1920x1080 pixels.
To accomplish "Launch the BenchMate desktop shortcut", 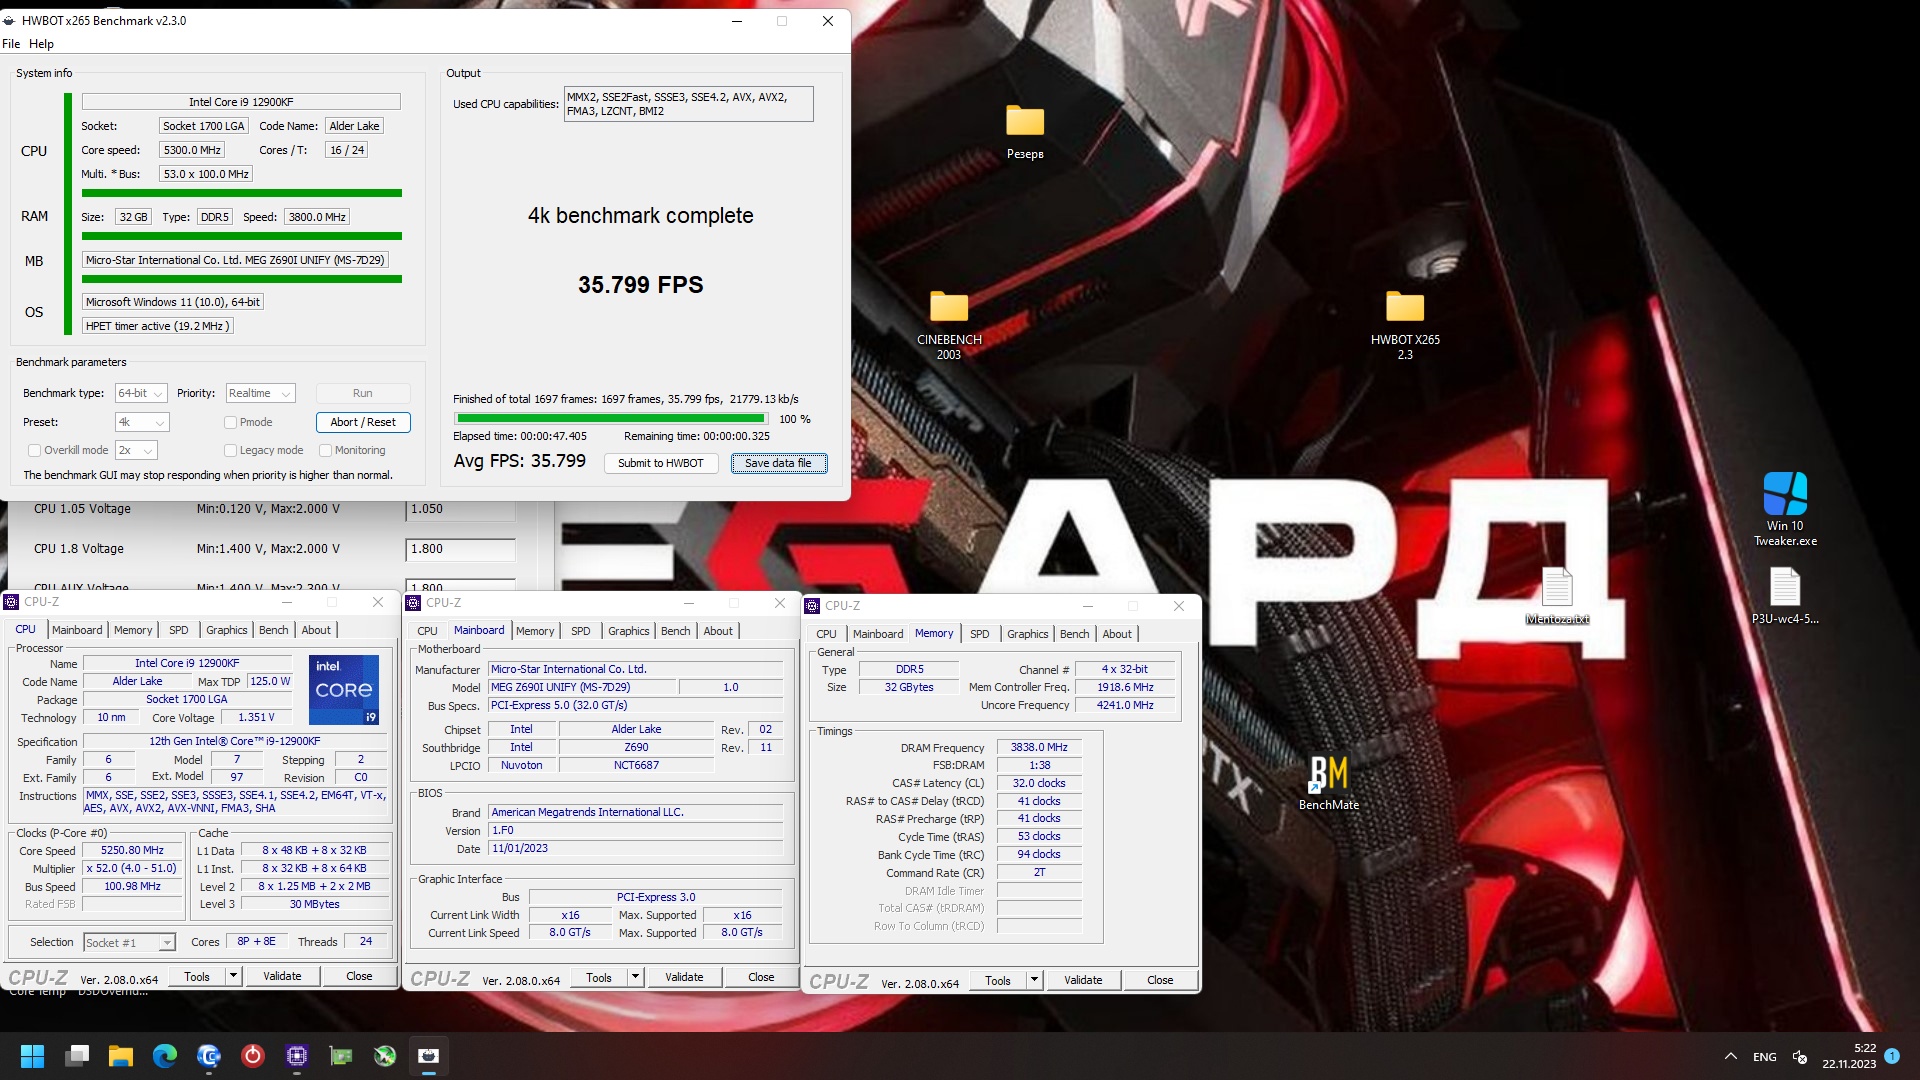I will click(1329, 782).
